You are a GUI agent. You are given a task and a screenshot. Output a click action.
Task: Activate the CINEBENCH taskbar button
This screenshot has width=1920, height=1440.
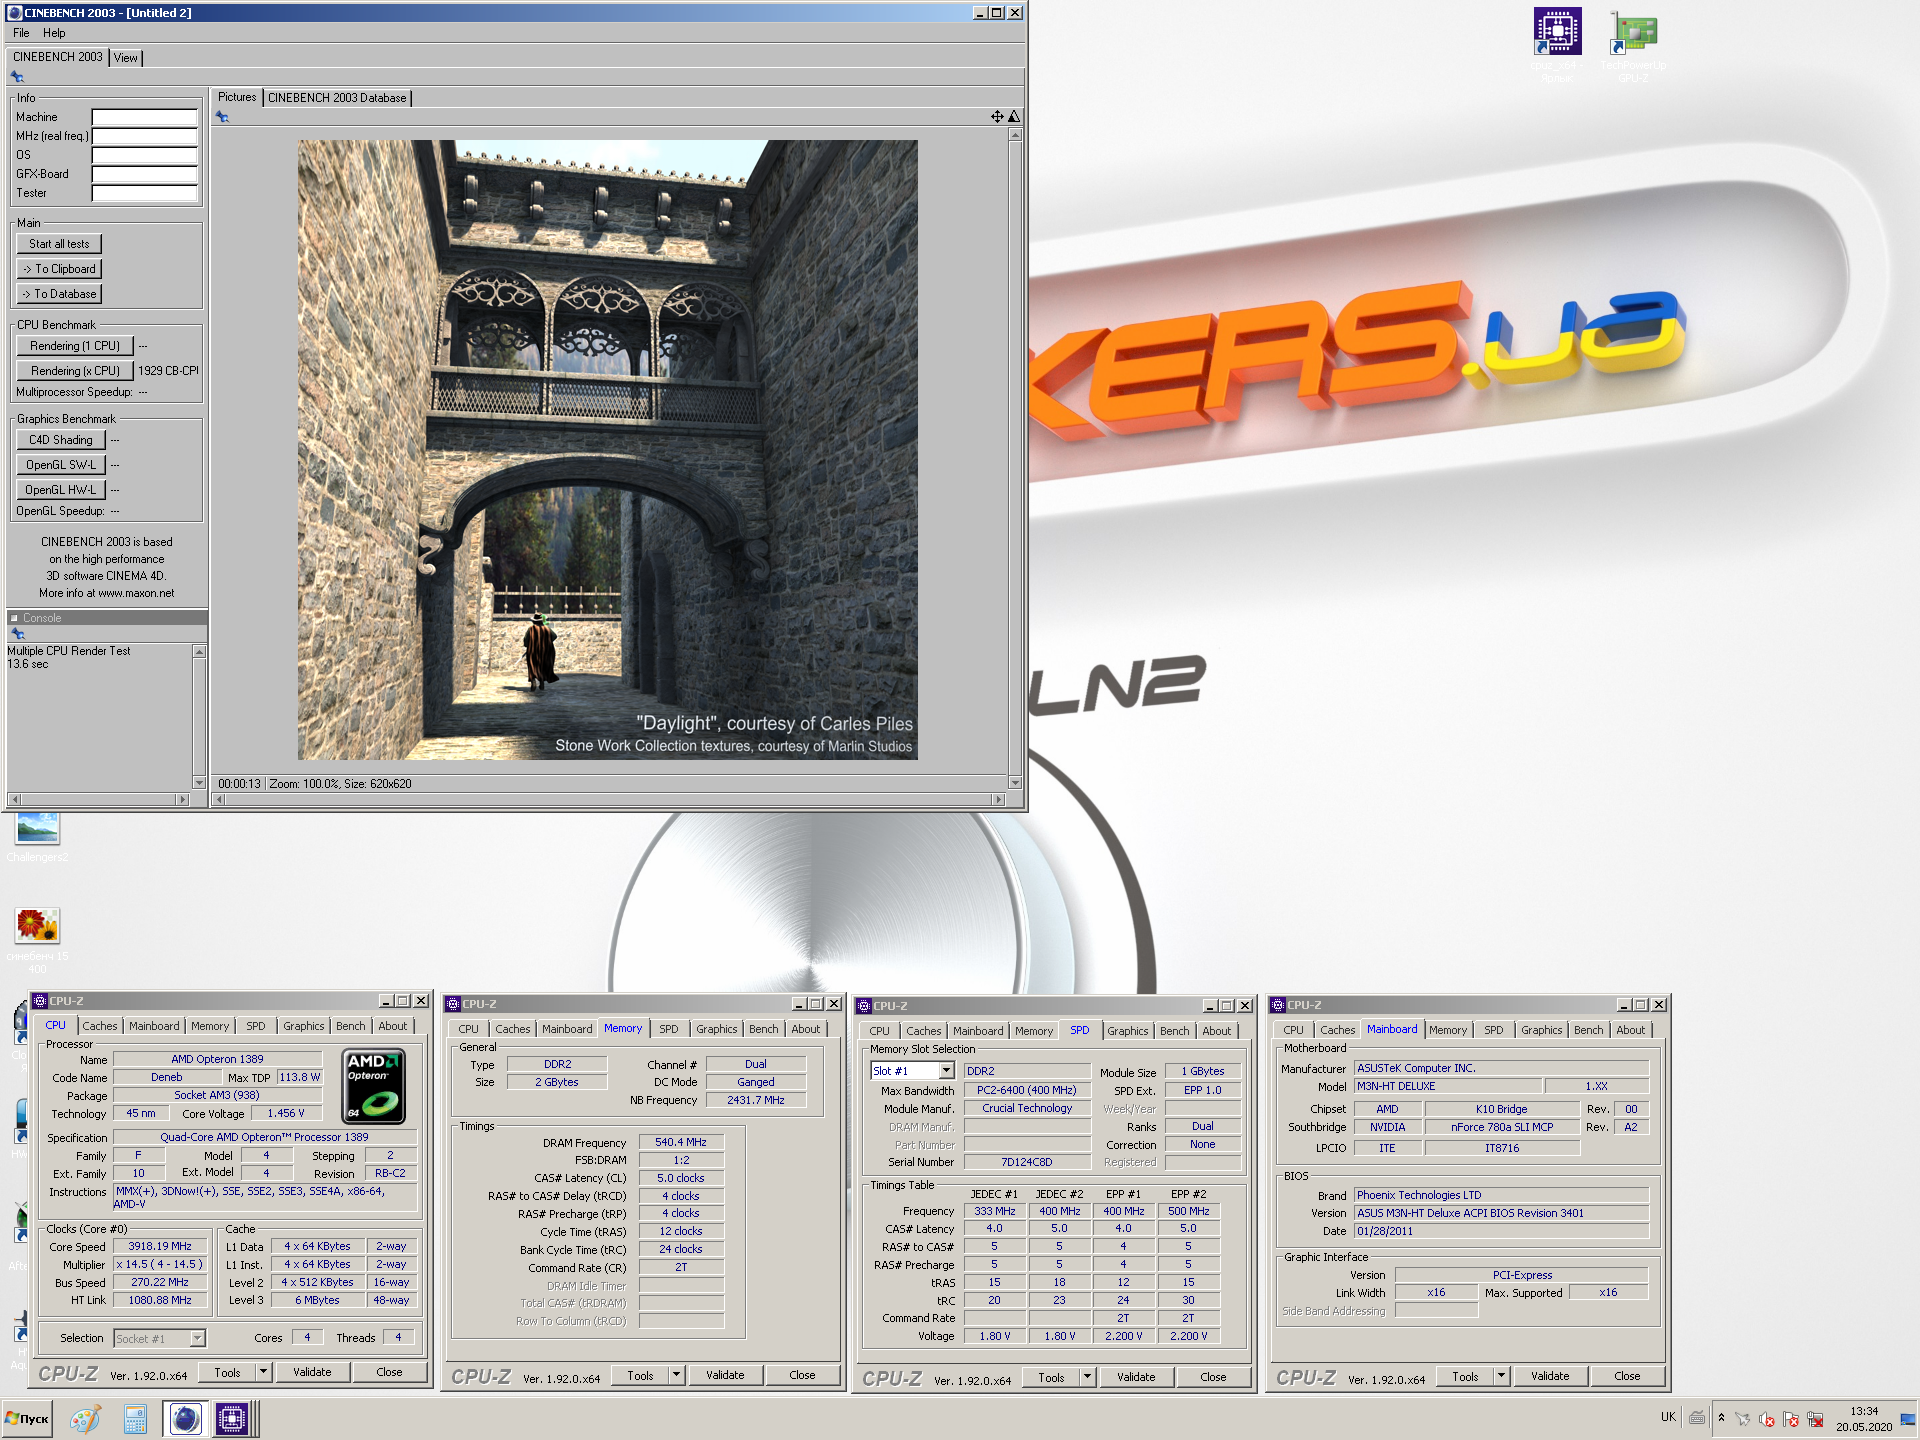(185, 1418)
